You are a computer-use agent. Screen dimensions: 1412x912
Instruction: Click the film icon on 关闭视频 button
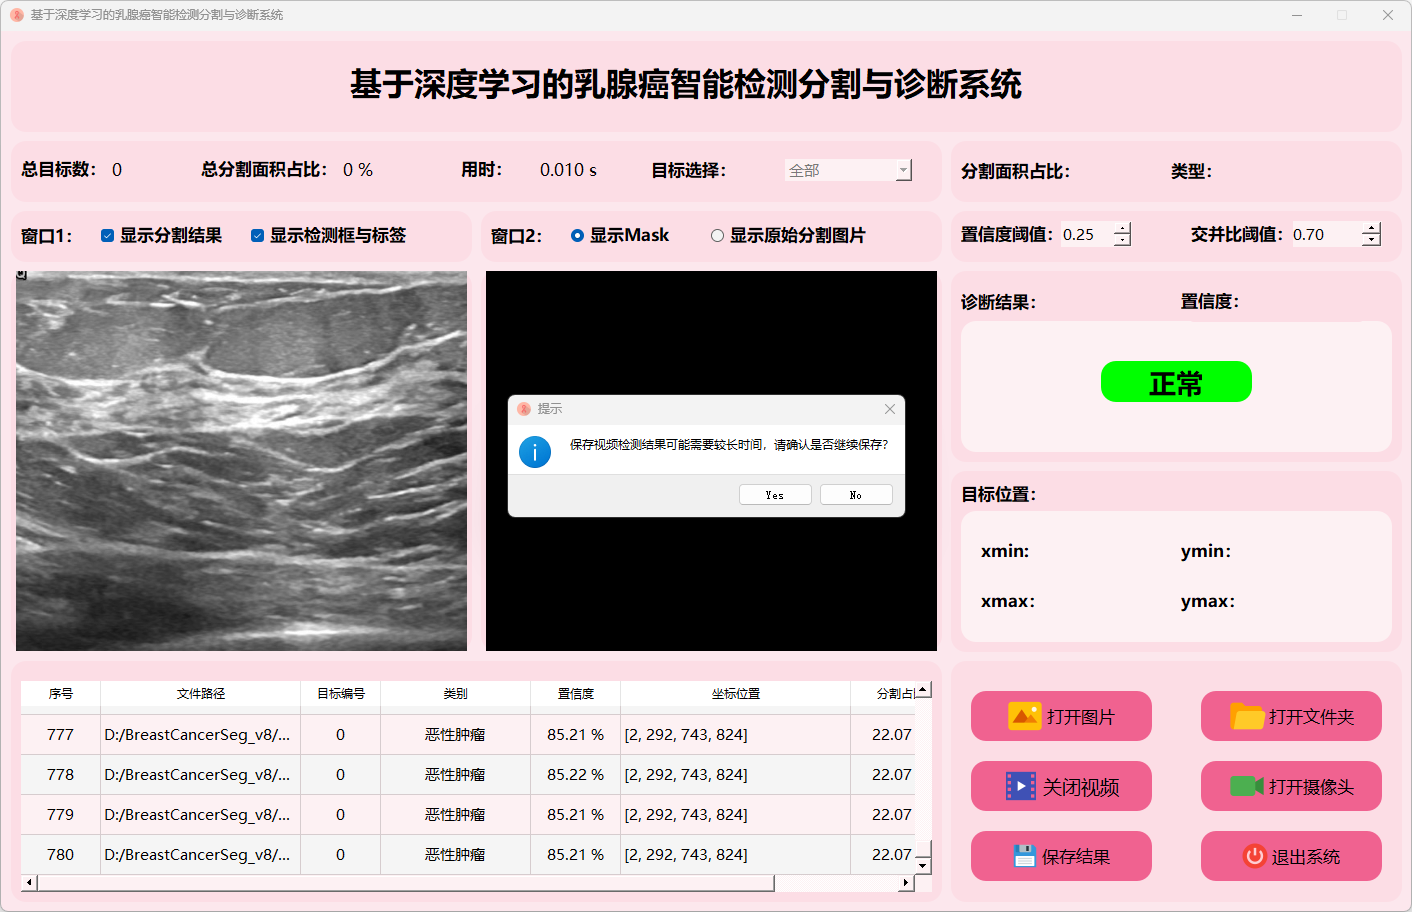click(1020, 786)
